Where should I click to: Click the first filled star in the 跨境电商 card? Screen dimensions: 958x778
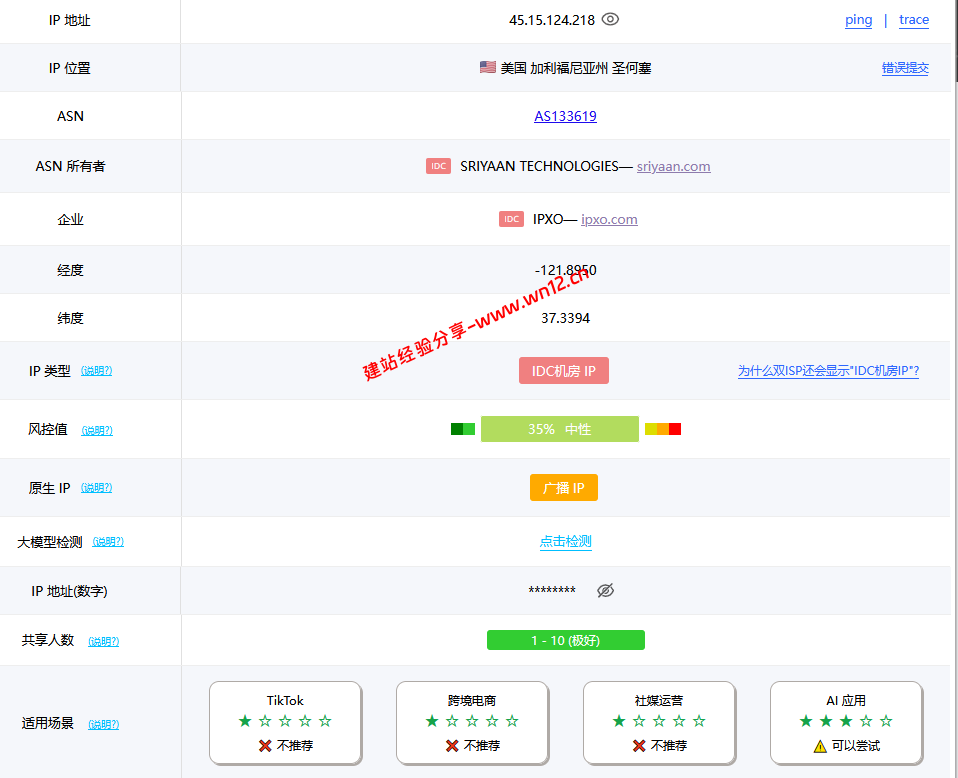pyautogui.click(x=432, y=721)
